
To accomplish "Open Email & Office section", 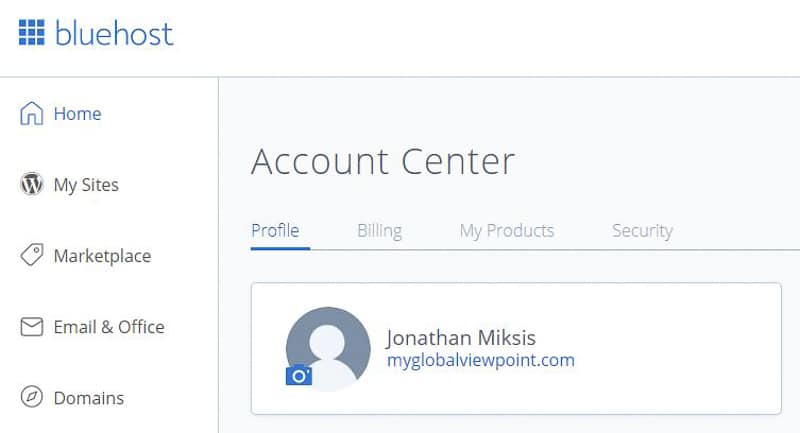I will click(x=109, y=327).
